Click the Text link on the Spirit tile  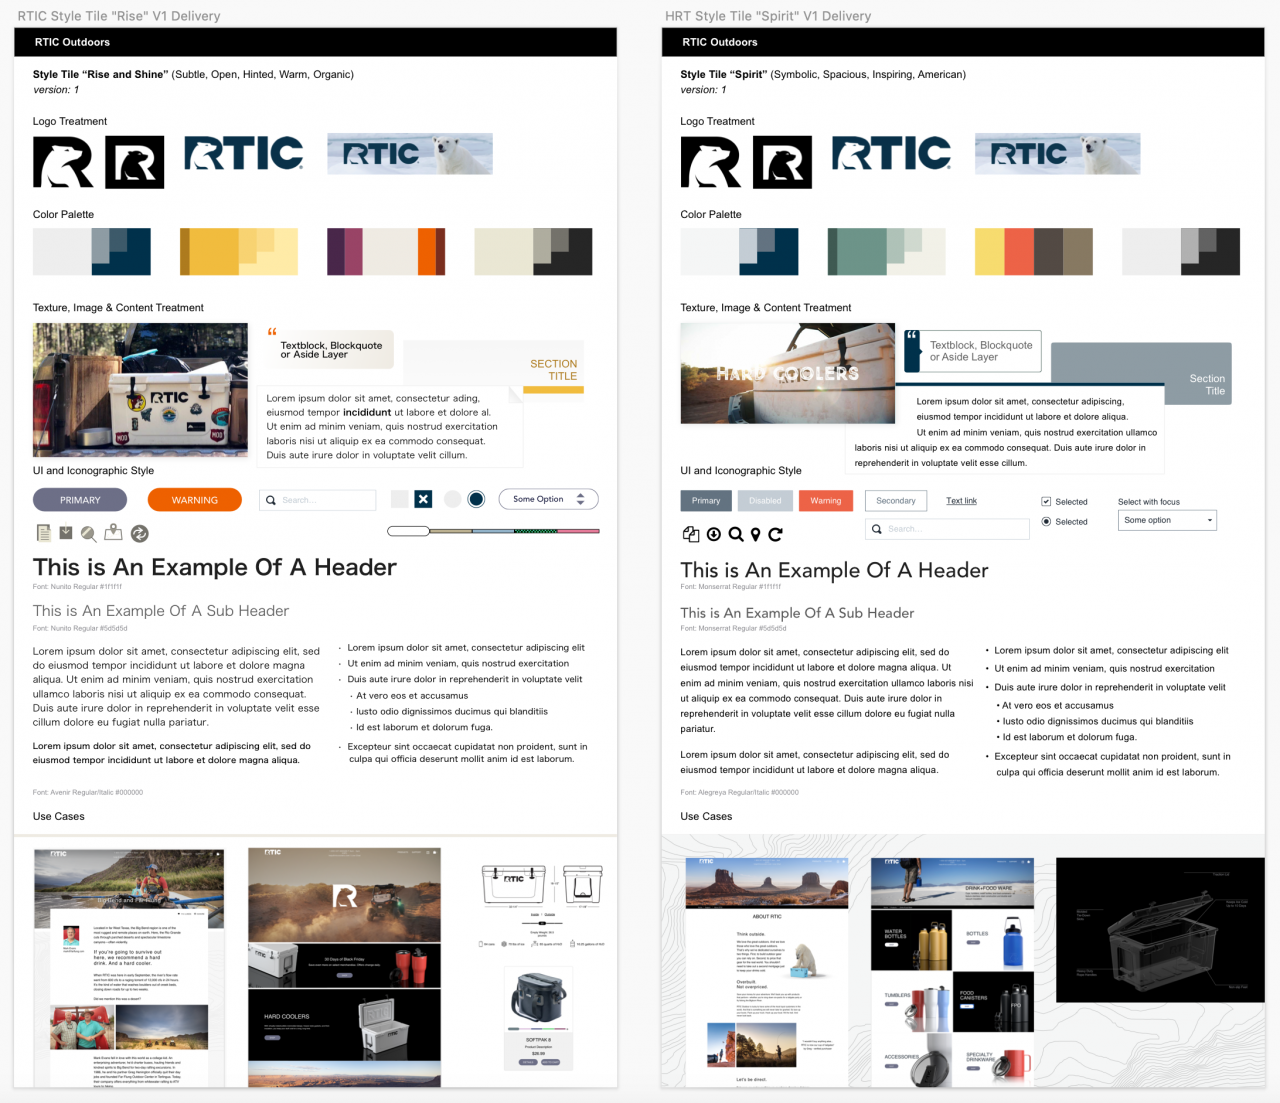pyautogui.click(x=961, y=500)
